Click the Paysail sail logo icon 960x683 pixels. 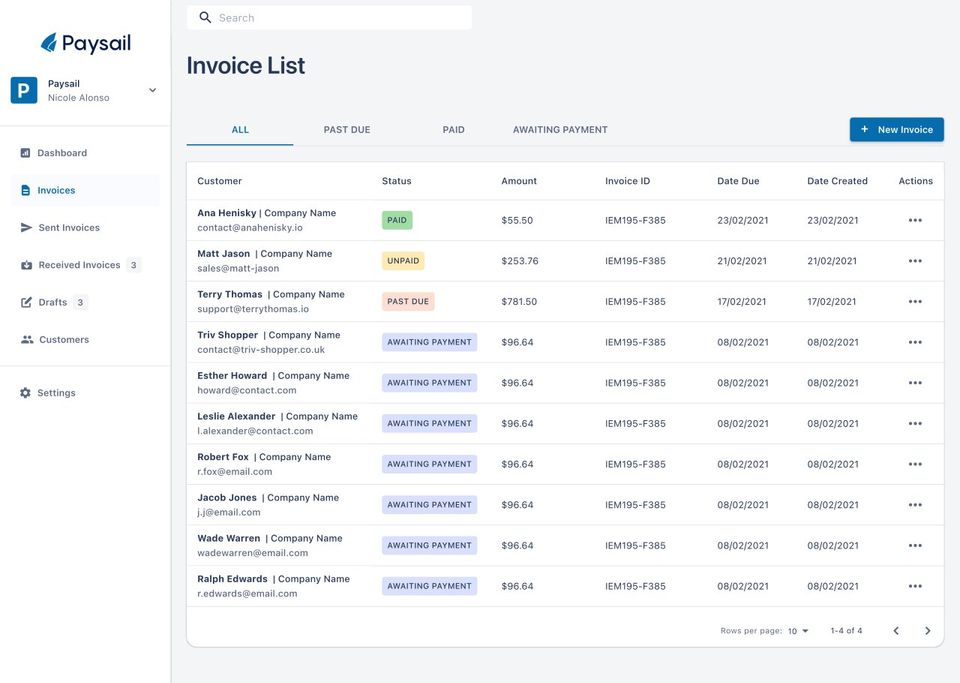49,43
